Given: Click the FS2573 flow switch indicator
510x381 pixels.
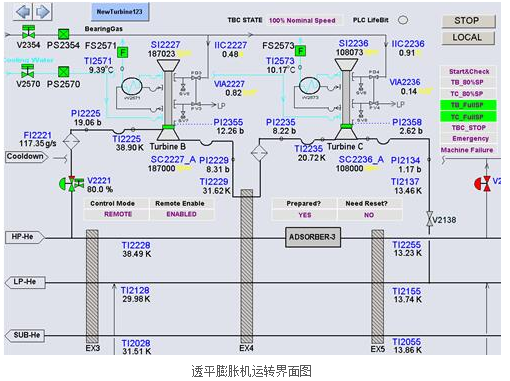Looking at the screenshot, I should point(301,51).
